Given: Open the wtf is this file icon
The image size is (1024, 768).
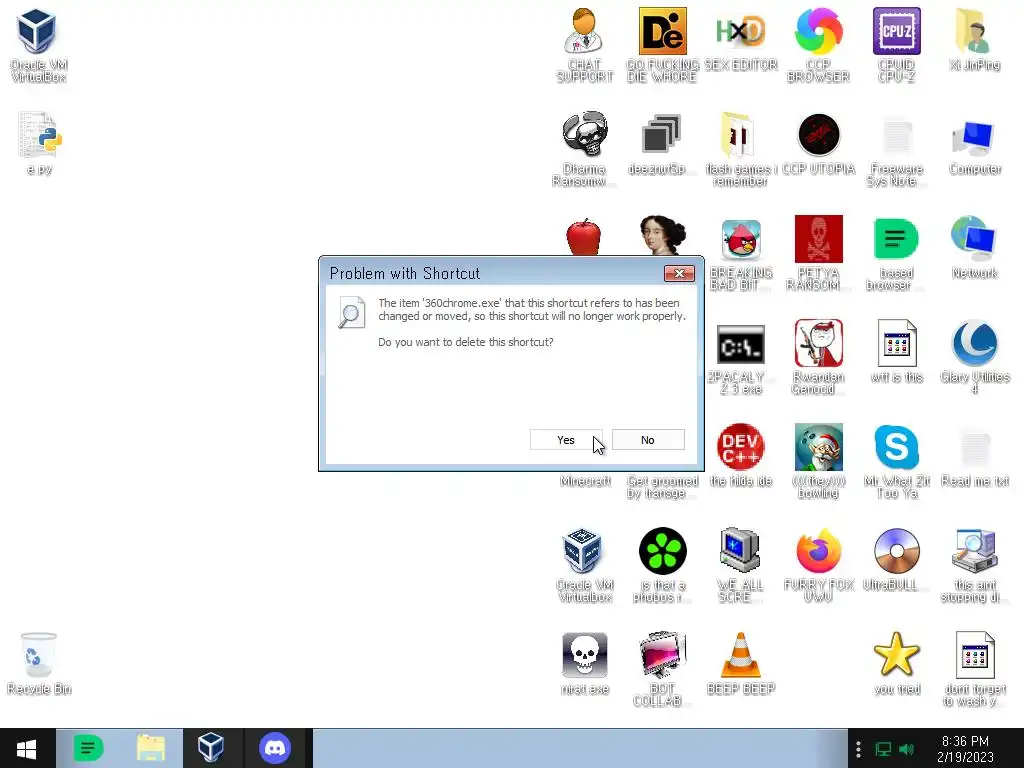Looking at the screenshot, I should point(897,351).
